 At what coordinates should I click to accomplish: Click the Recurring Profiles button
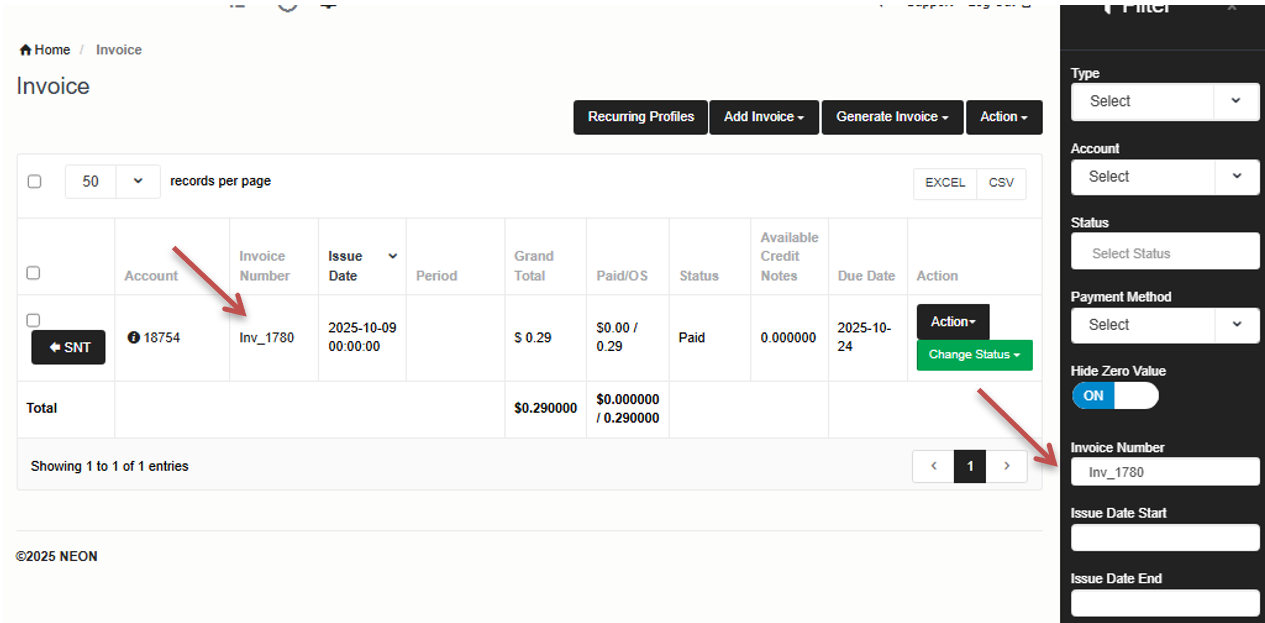pos(640,117)
